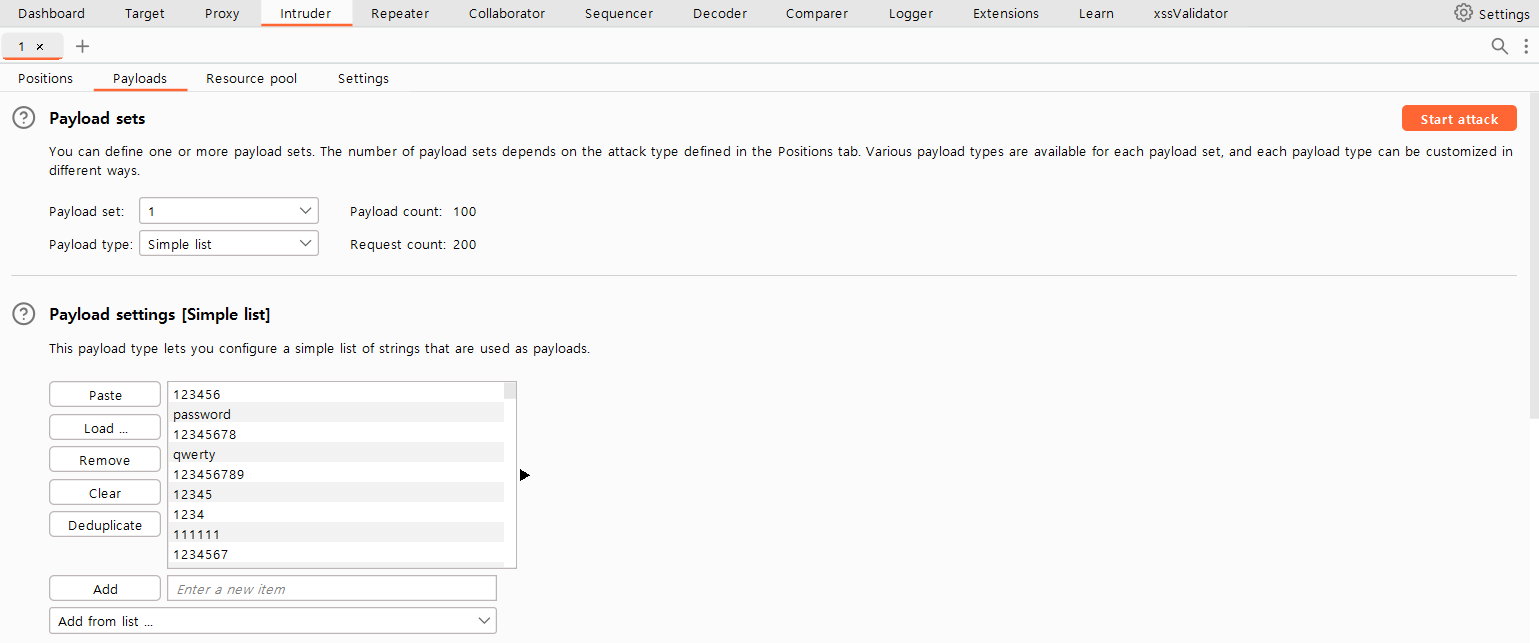Select the Intruder tab
This screenshot has height=643, width=1539.
click(306, 14)
